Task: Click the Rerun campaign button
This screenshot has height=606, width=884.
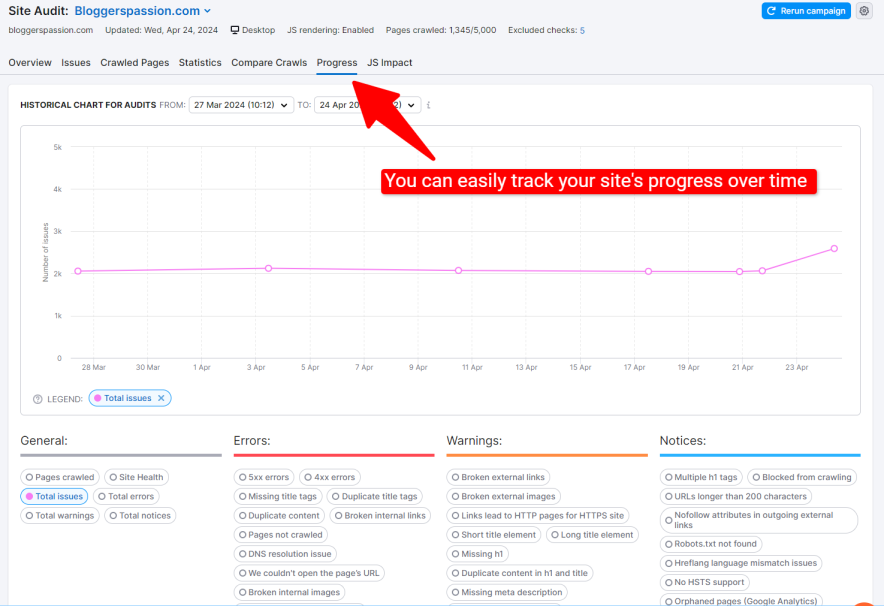Action: 806,11
